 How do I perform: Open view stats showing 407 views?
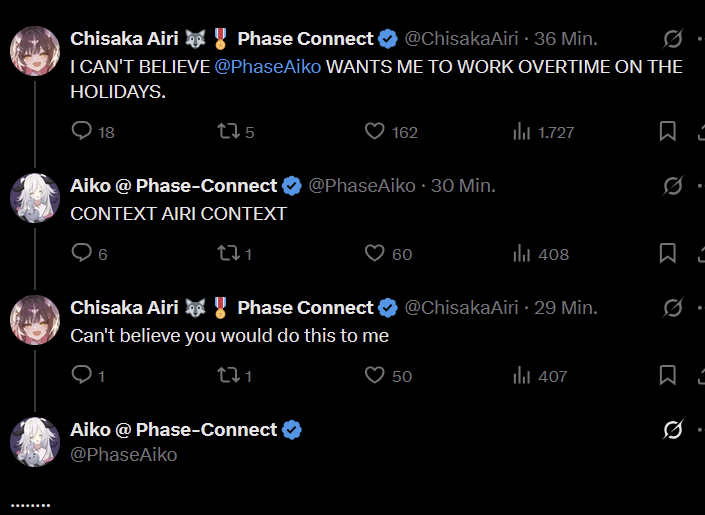point(521,376)
